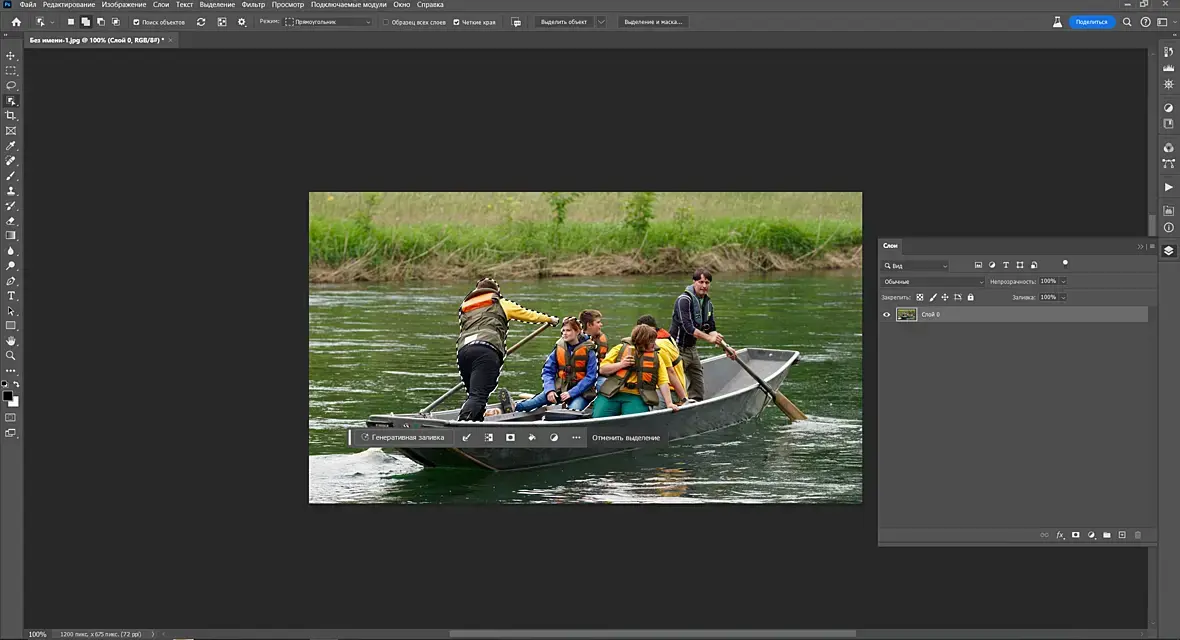Image resolution: width=1180 pixels, height=640 pixels.
Task: Add a layer mask in Layers panel
Action: [1075, 535]
